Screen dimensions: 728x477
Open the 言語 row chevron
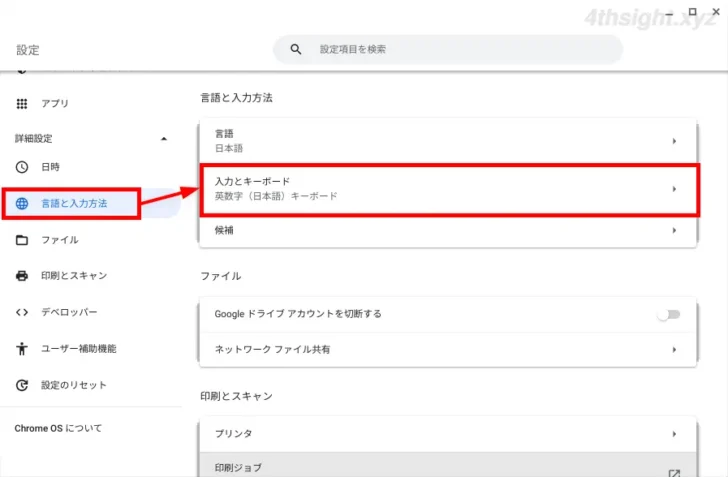[x=674, y=141]
